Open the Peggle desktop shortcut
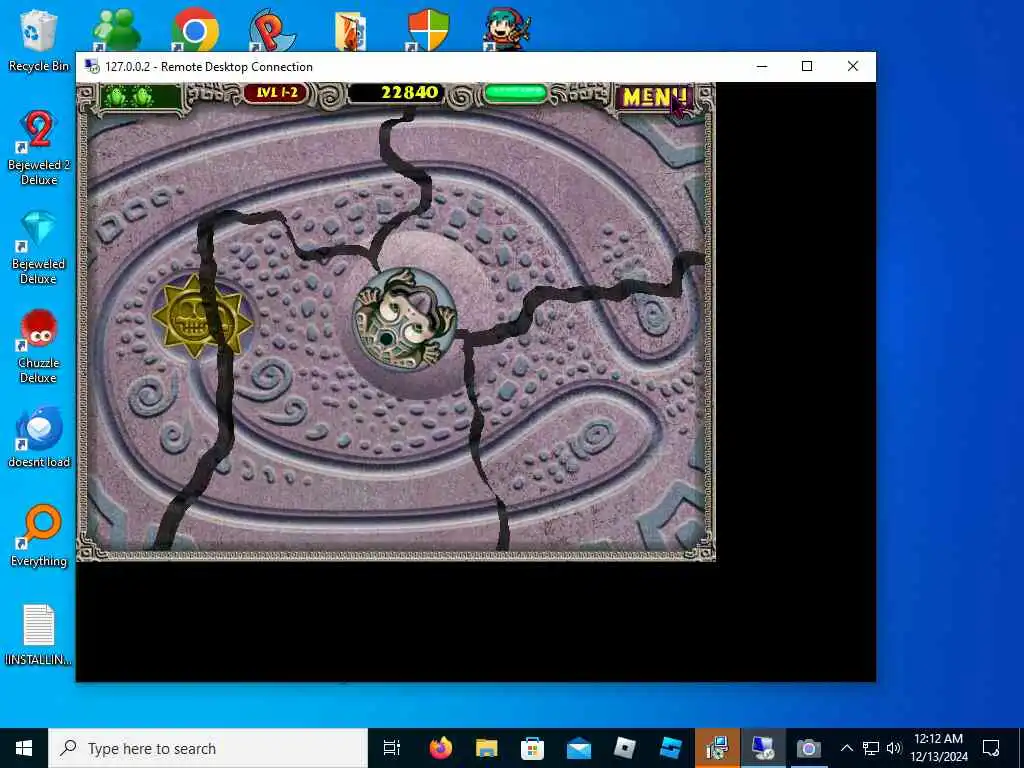Screen dimensions: 1024x768 coord(272,29)
